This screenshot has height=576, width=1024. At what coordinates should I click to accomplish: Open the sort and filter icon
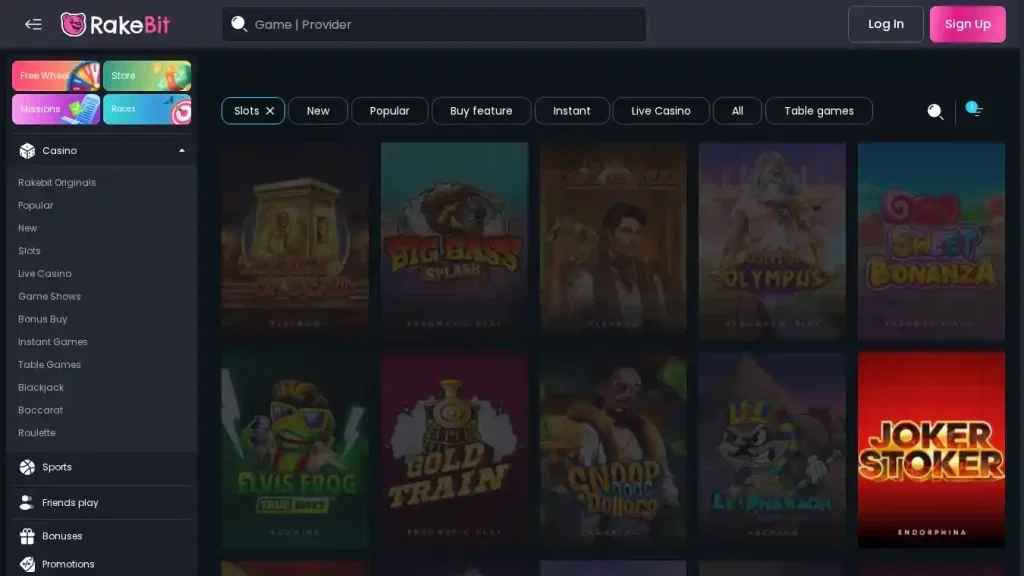point(974,109)
